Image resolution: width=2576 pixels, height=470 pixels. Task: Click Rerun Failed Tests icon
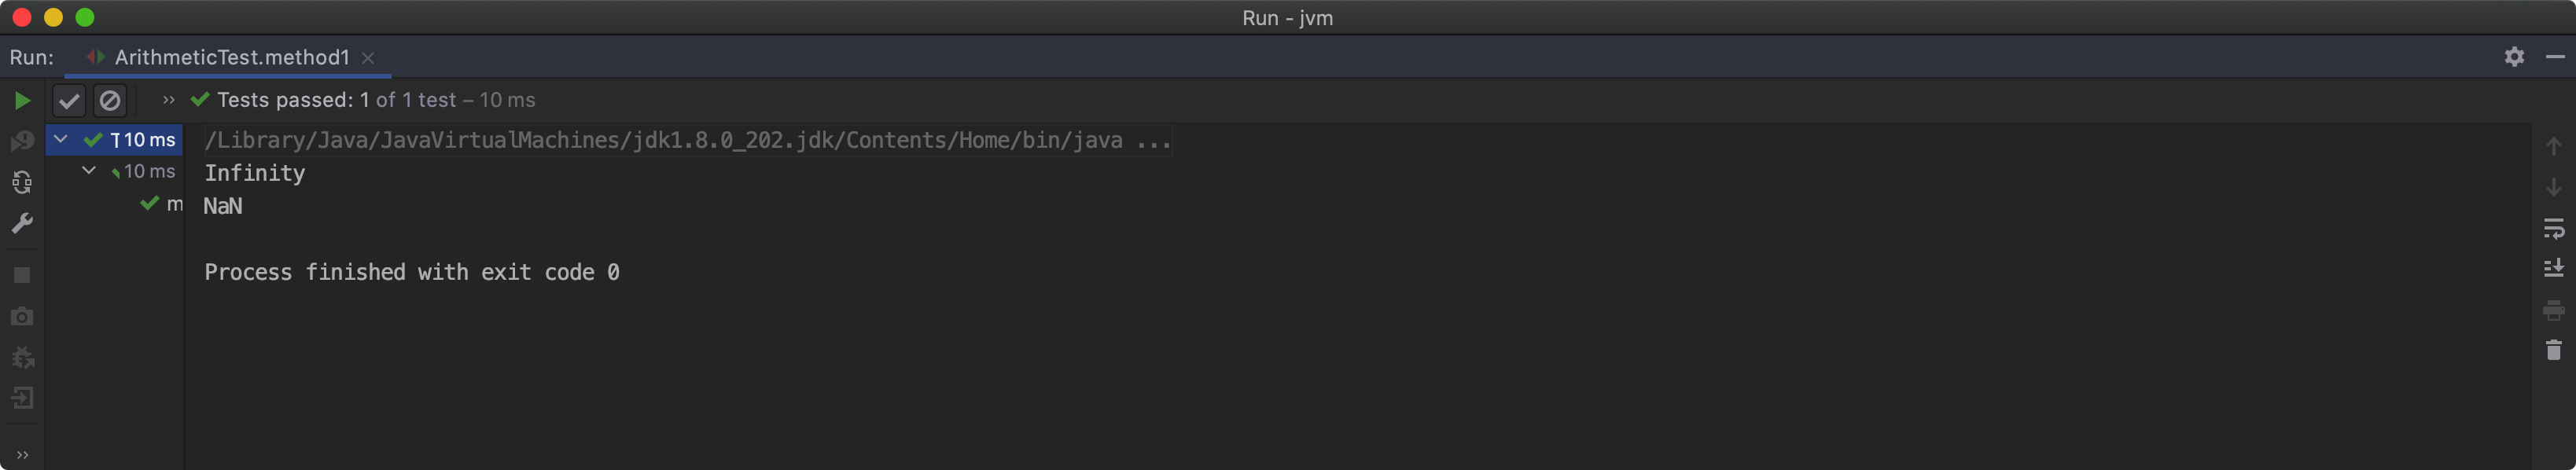pyautogui.click(x=22, y=141)
